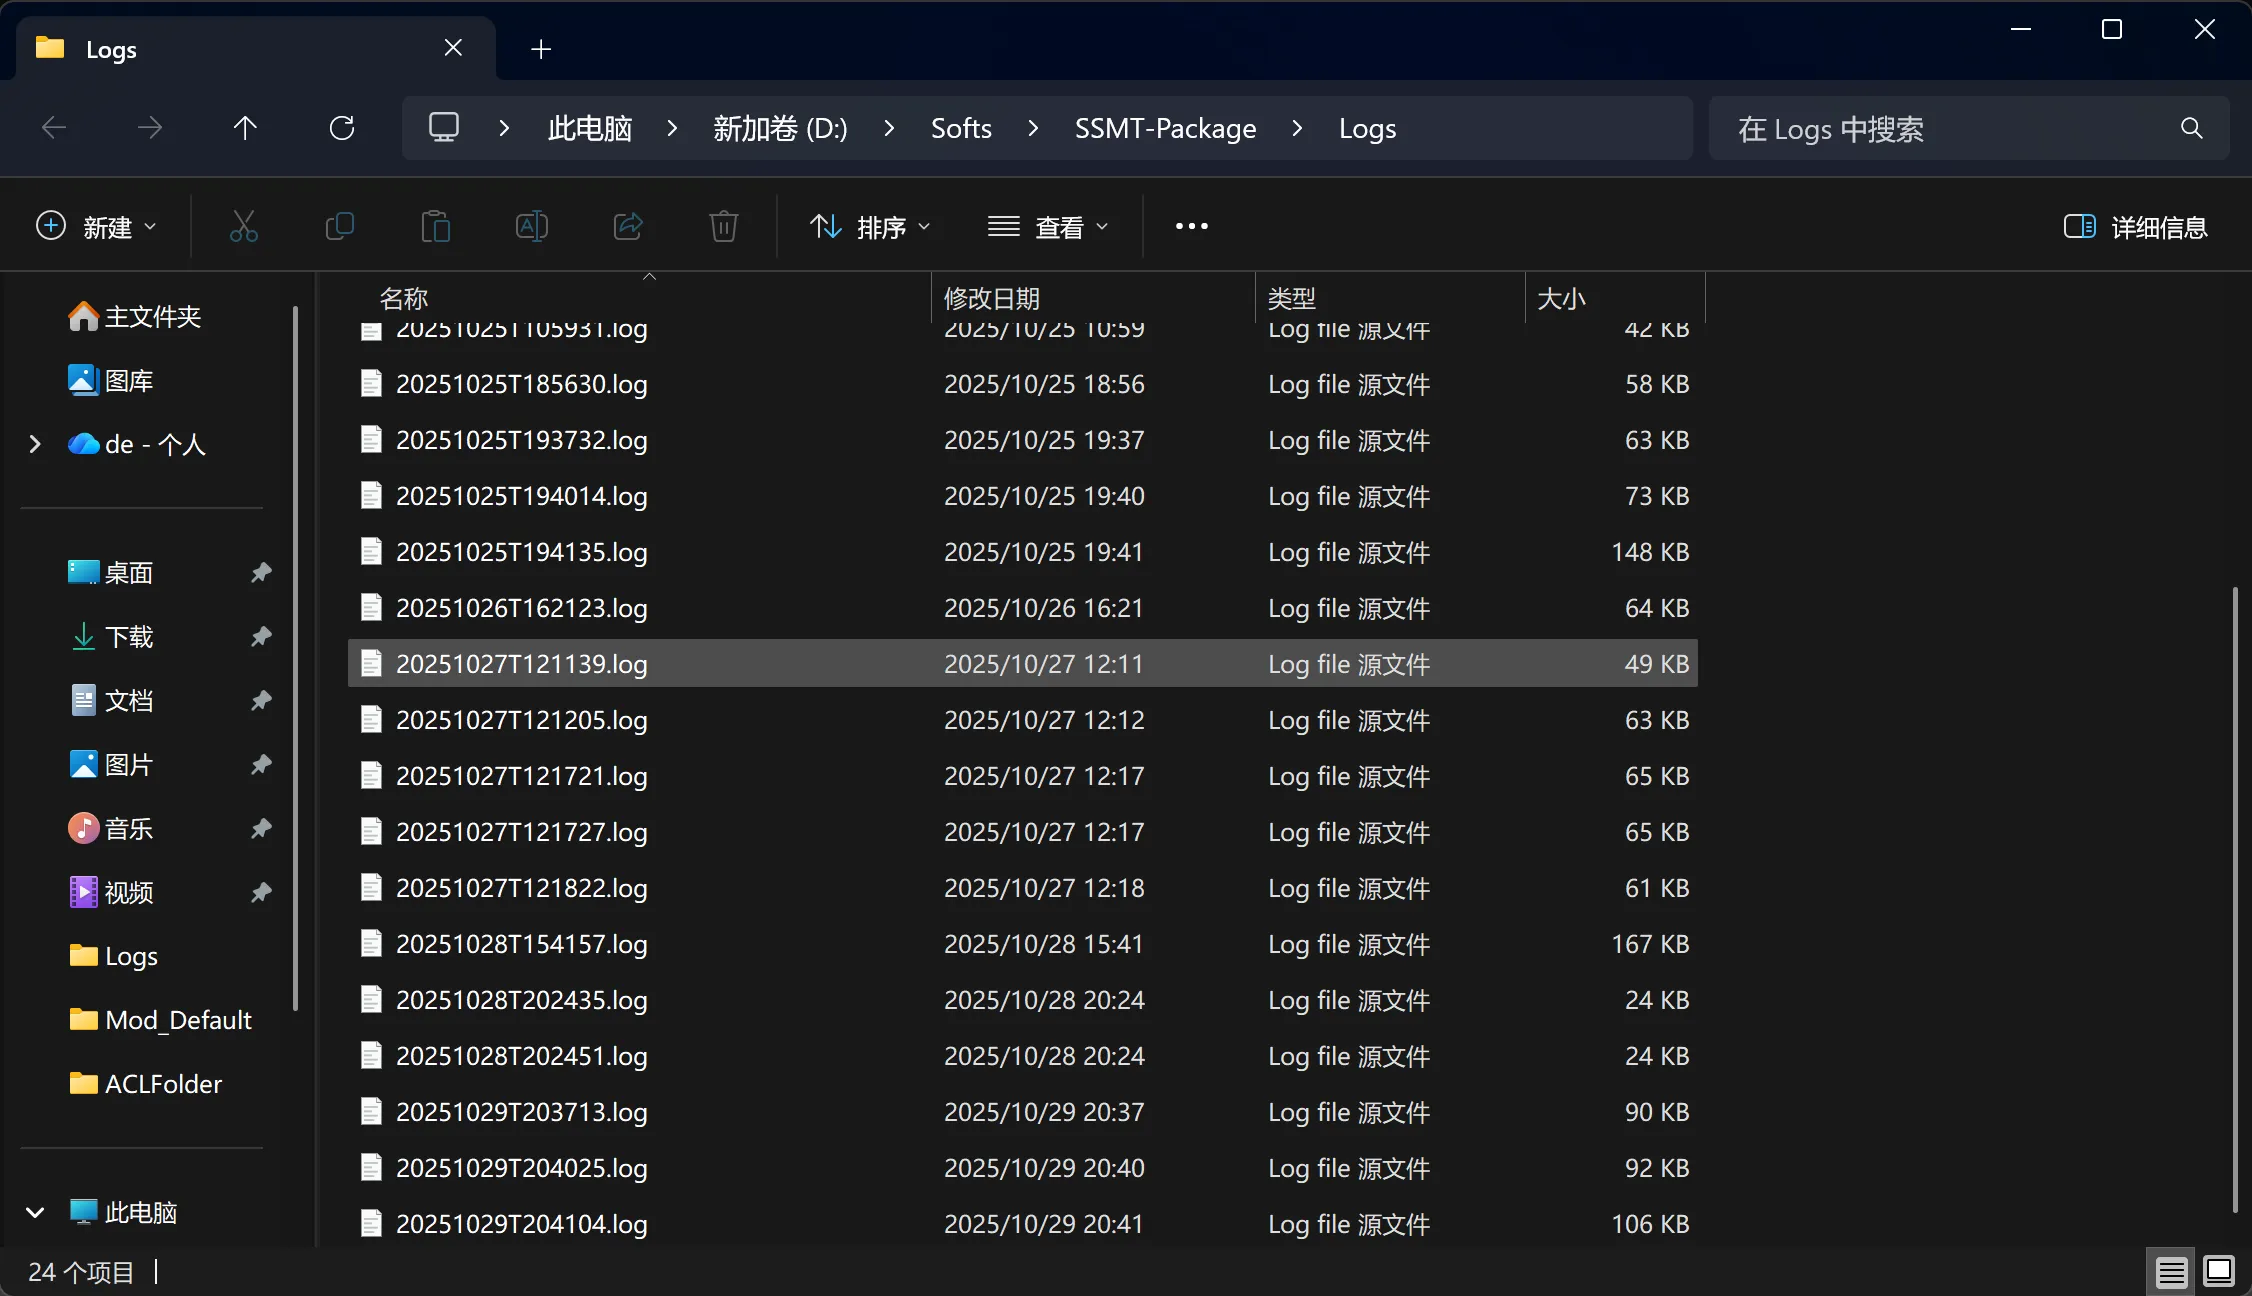Switch to large thumbnails view in status bar

coord(2218,1271)
